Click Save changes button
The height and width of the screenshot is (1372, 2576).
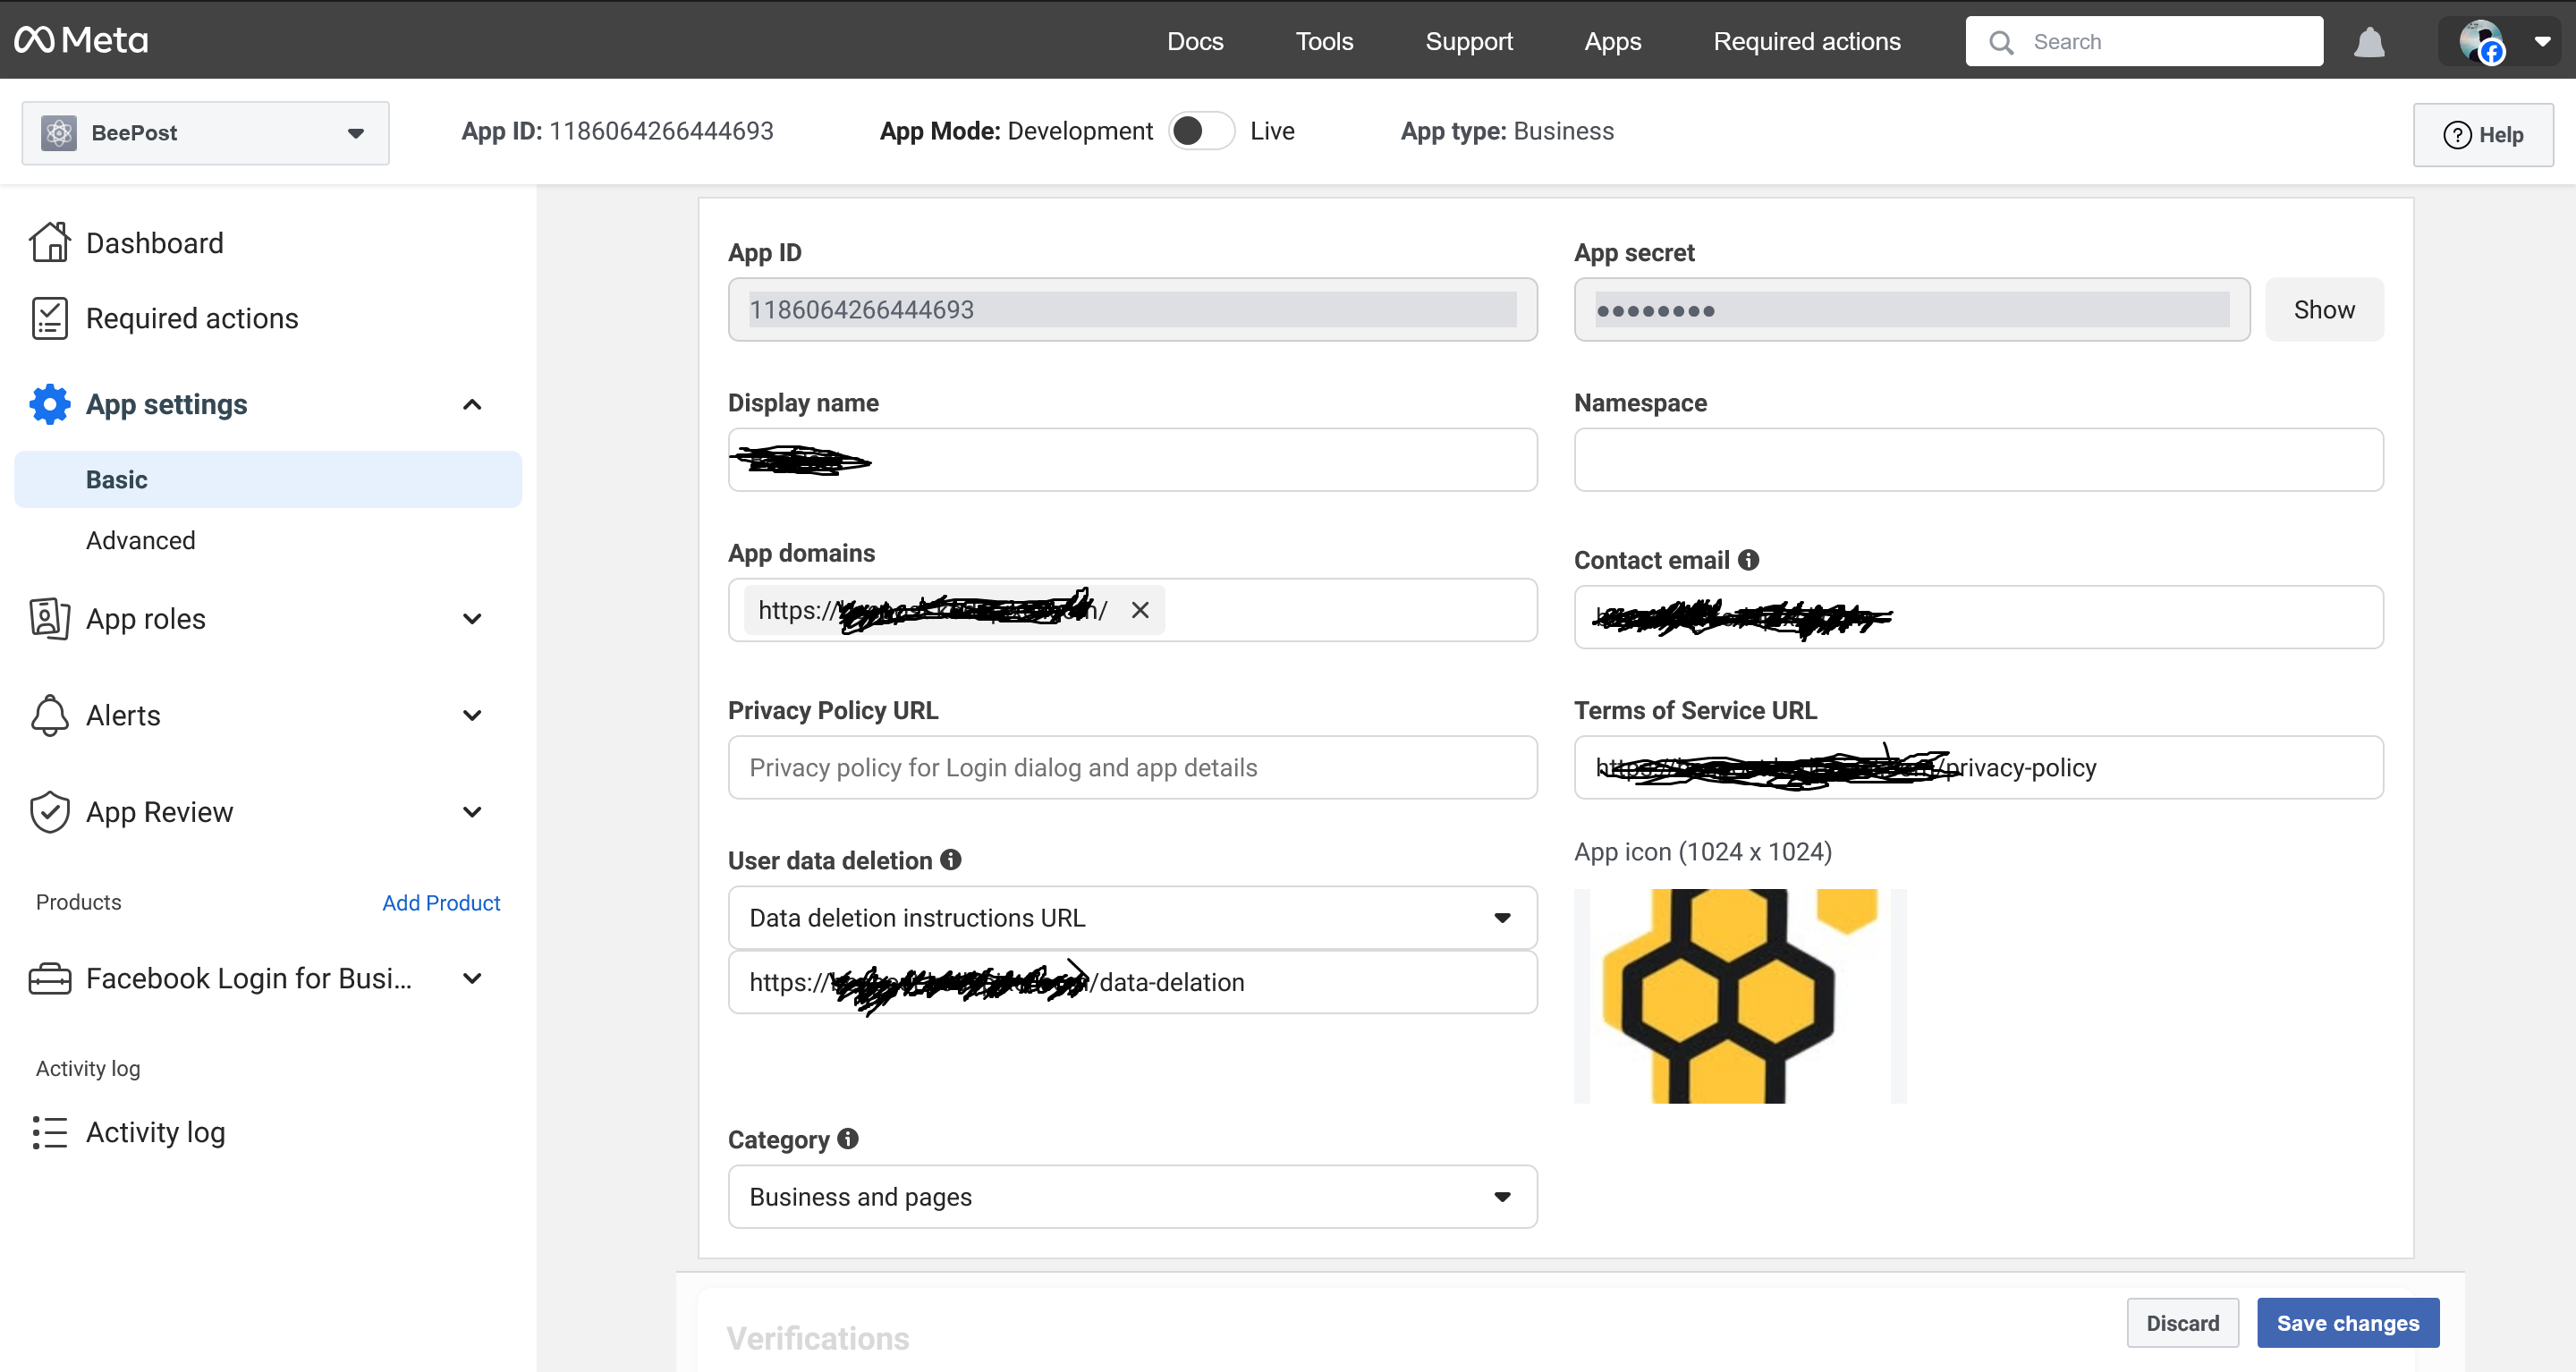coord(2348,1323)
